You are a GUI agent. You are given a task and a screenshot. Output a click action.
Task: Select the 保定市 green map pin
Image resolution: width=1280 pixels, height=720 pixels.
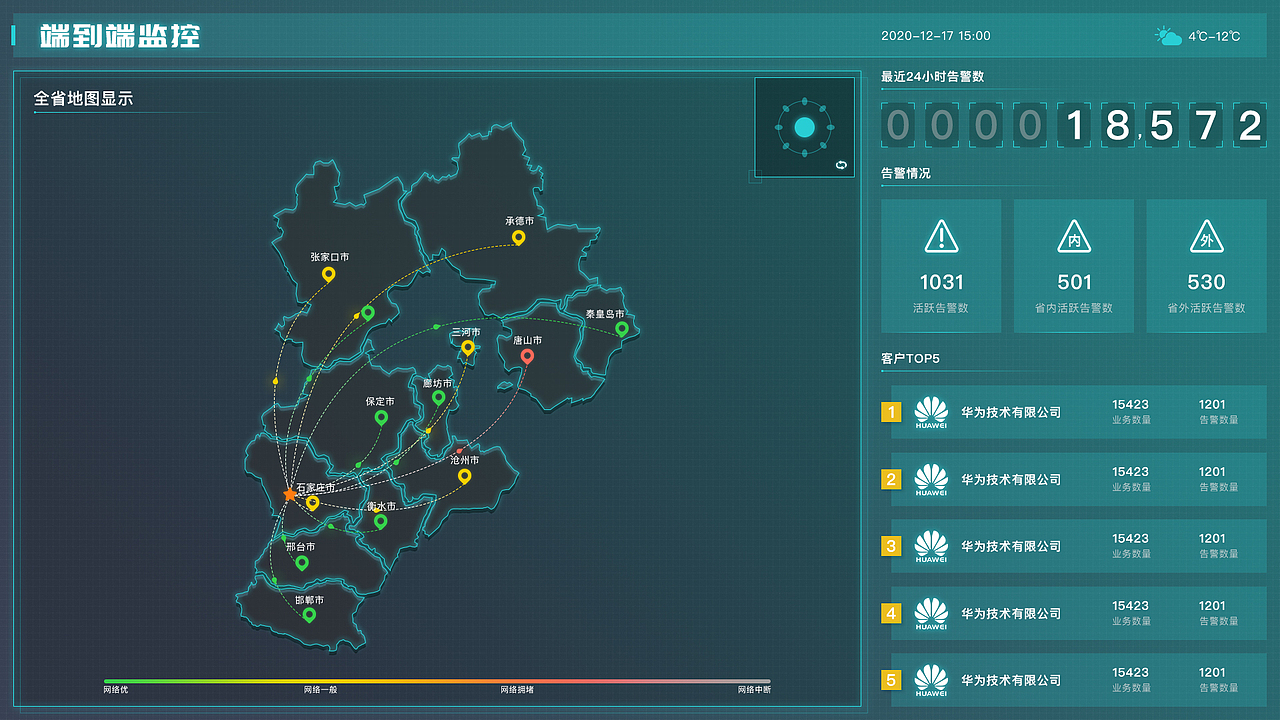[381, 417]
